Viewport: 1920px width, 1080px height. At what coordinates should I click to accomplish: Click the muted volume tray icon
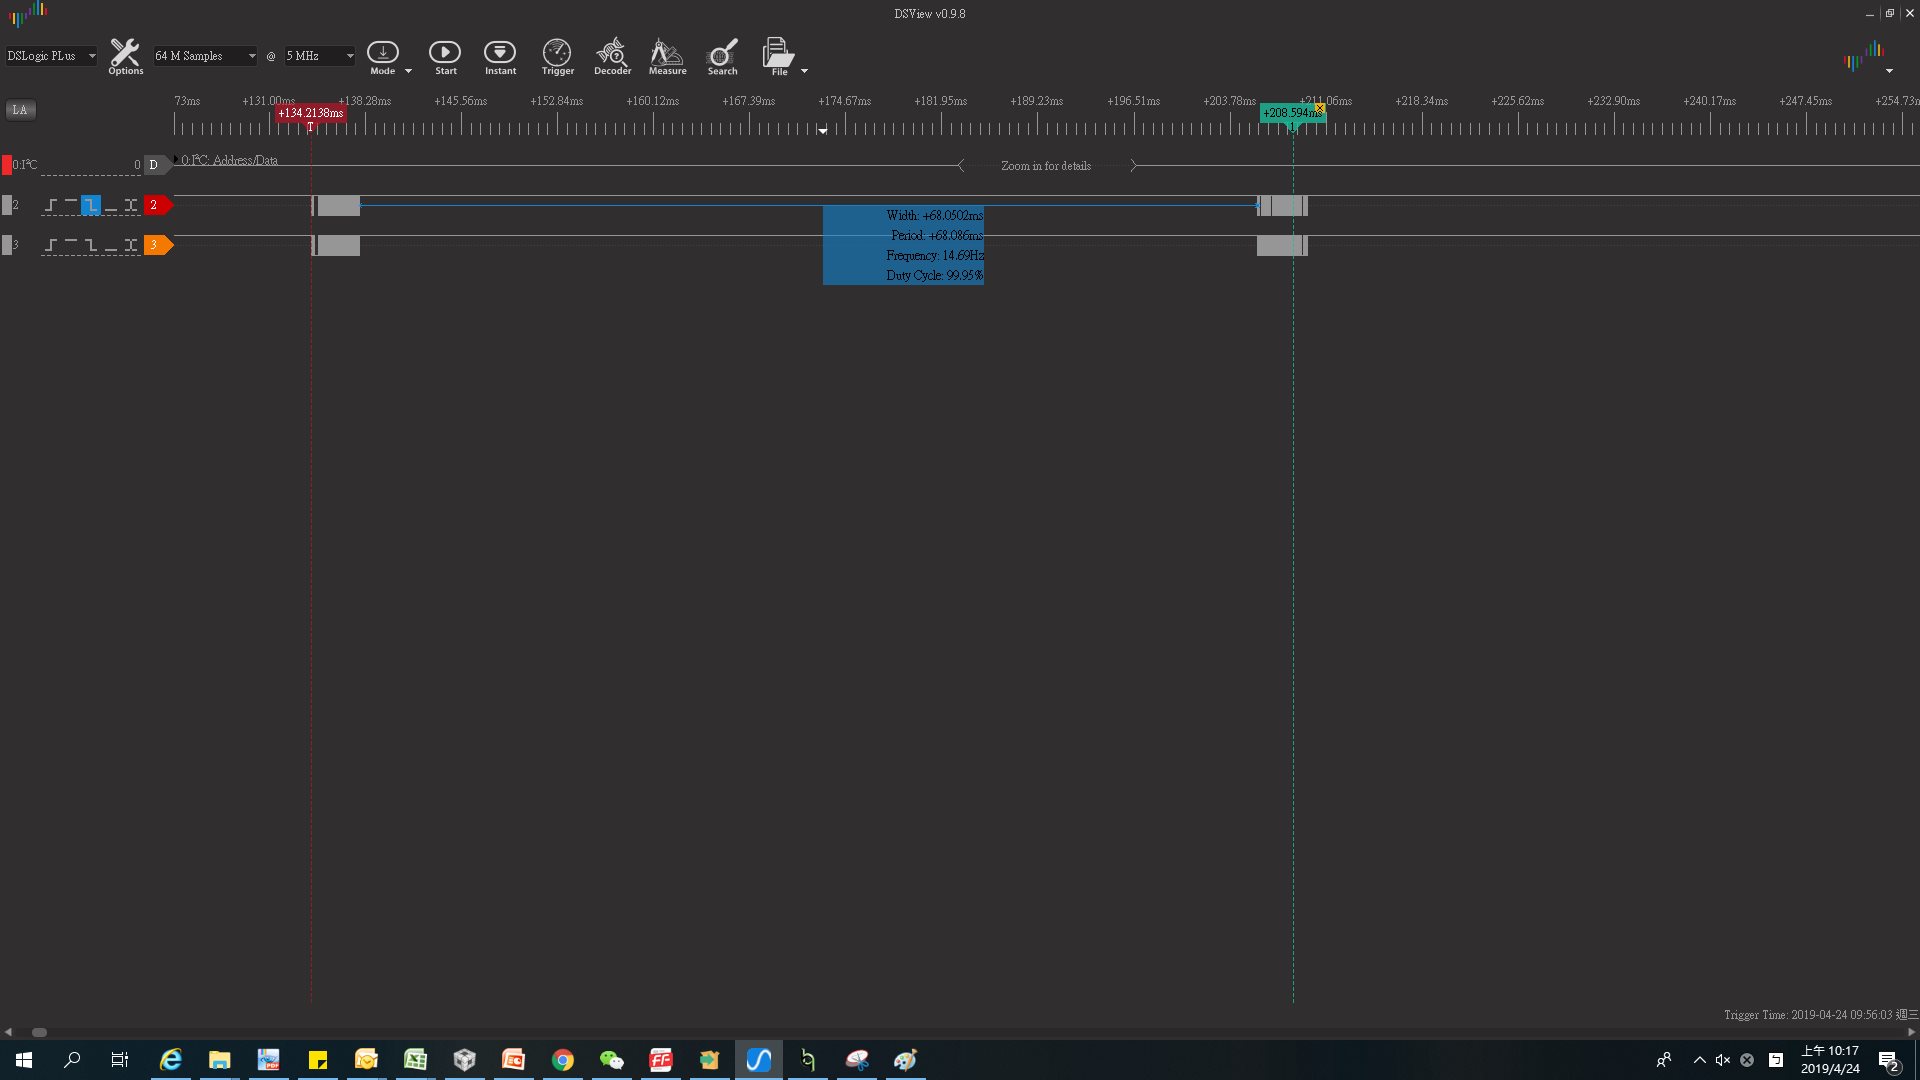tap(1723, 1060)
